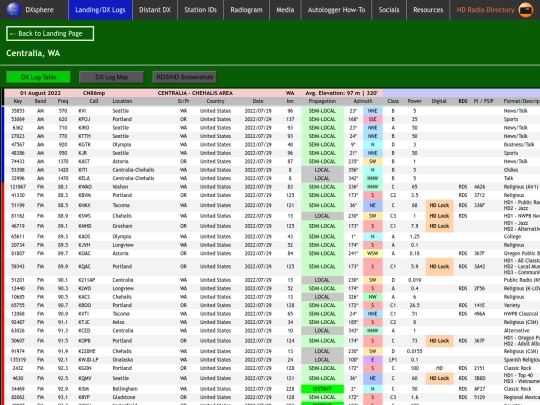Open the Media tab

[285, 10]
